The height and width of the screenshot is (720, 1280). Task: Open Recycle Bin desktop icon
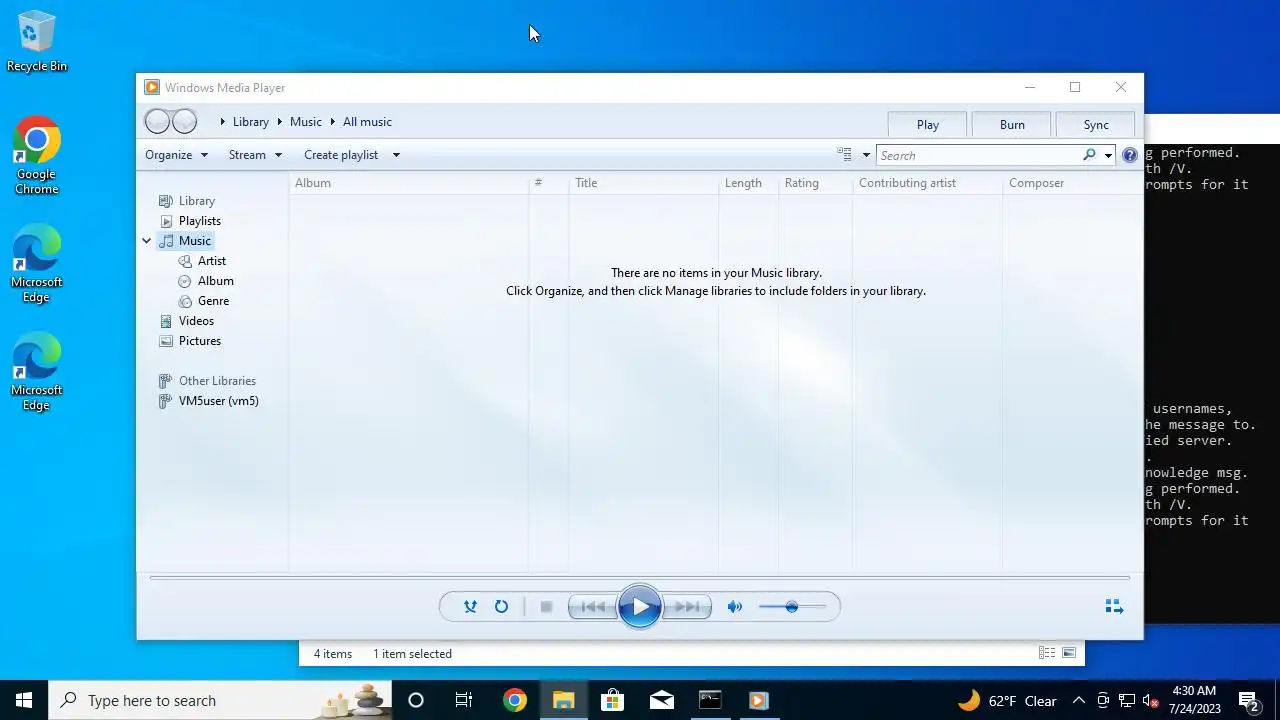37,42
